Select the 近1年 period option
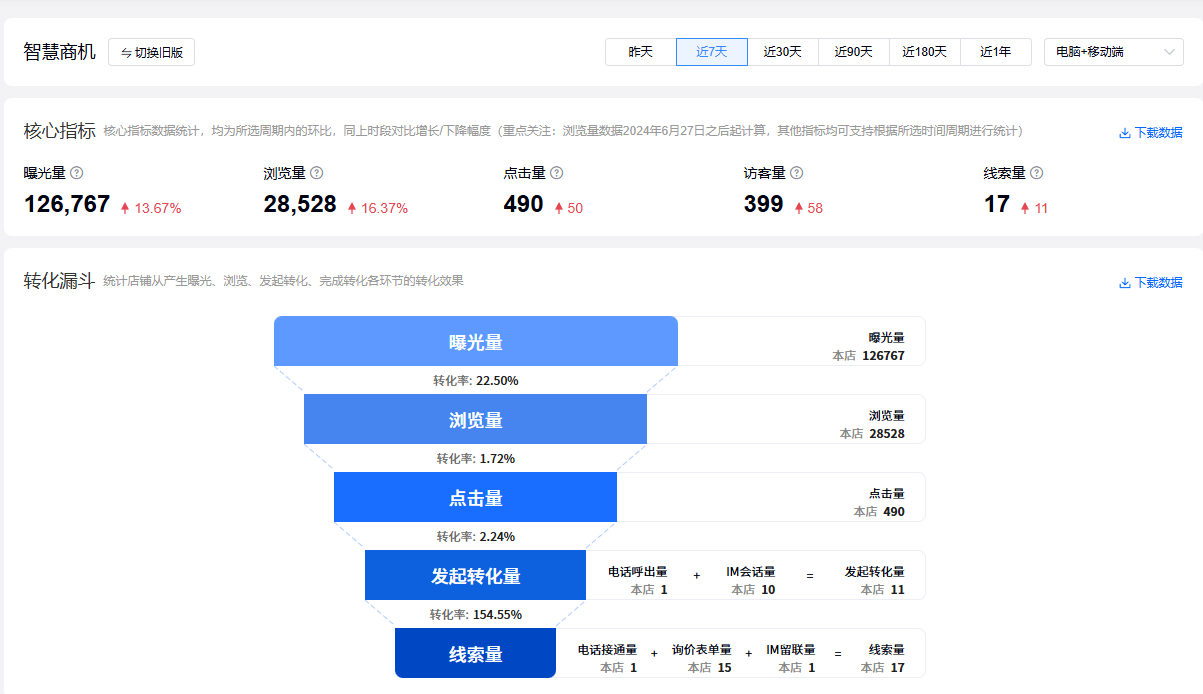 [x=995, y=52]
